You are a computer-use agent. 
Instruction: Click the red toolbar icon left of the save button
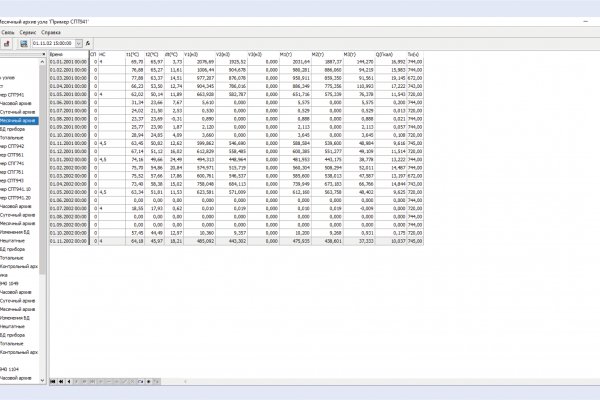point(5,44)
